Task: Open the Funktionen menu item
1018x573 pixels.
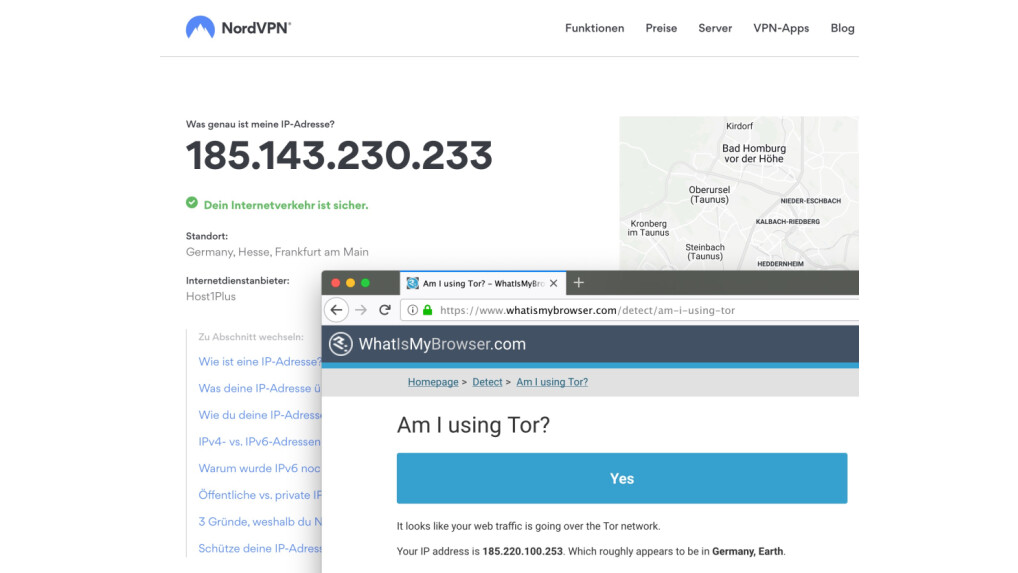Action: (594, 29)
